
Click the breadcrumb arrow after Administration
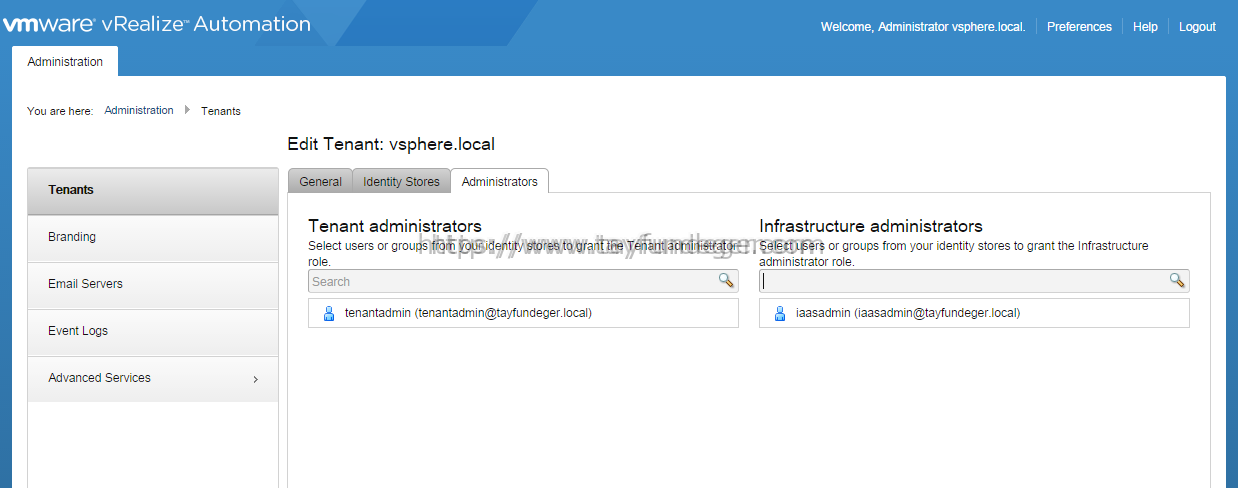[187, 110]
